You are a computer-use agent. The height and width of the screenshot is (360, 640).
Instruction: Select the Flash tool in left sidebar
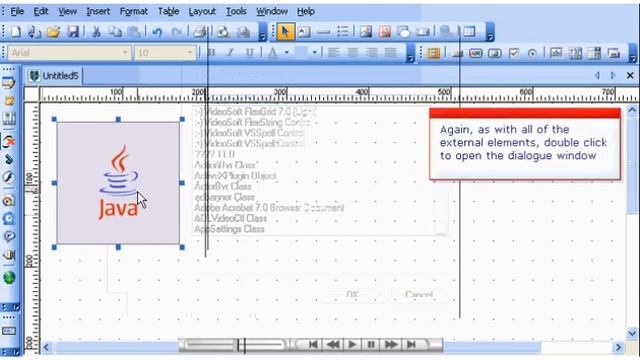tap(9, 177)
